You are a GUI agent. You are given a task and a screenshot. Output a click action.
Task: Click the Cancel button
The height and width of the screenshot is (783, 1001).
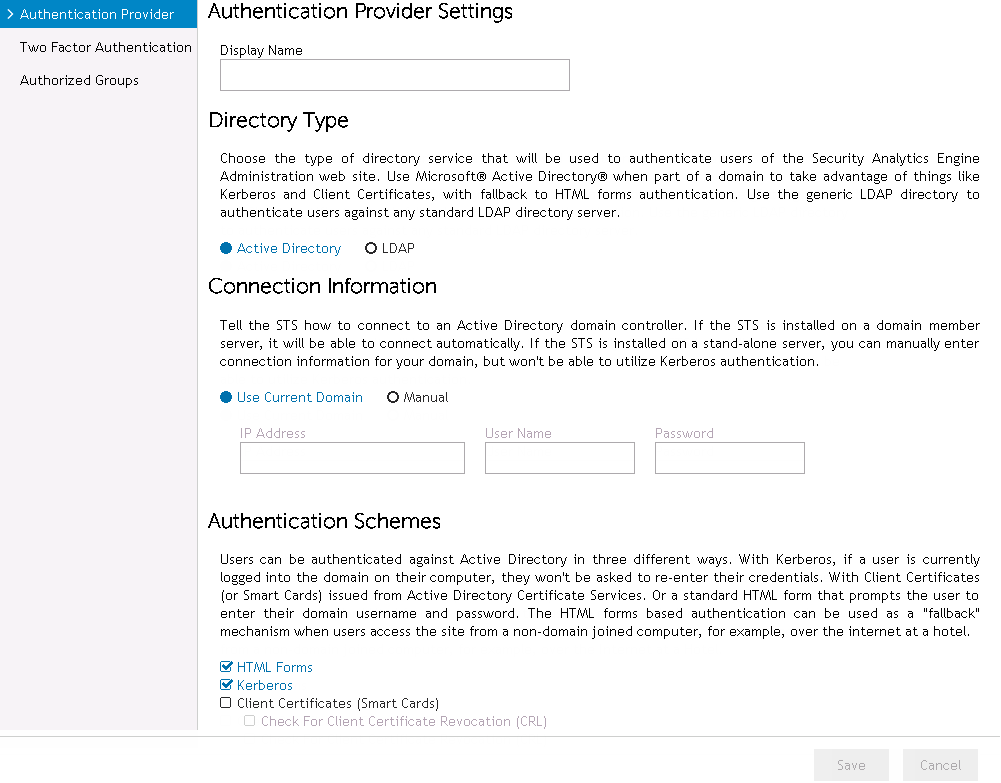[x=940, y=765]
